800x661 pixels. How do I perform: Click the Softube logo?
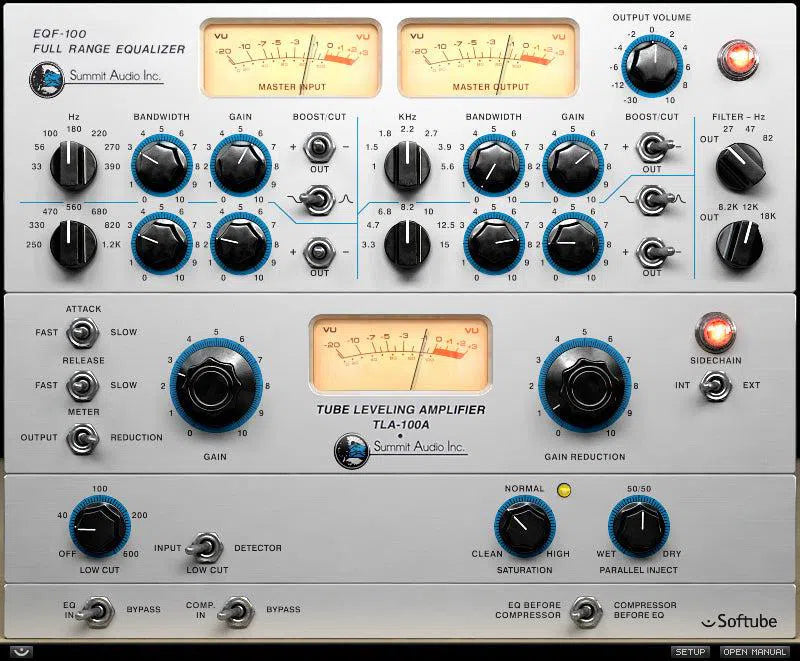click(741, 621)
